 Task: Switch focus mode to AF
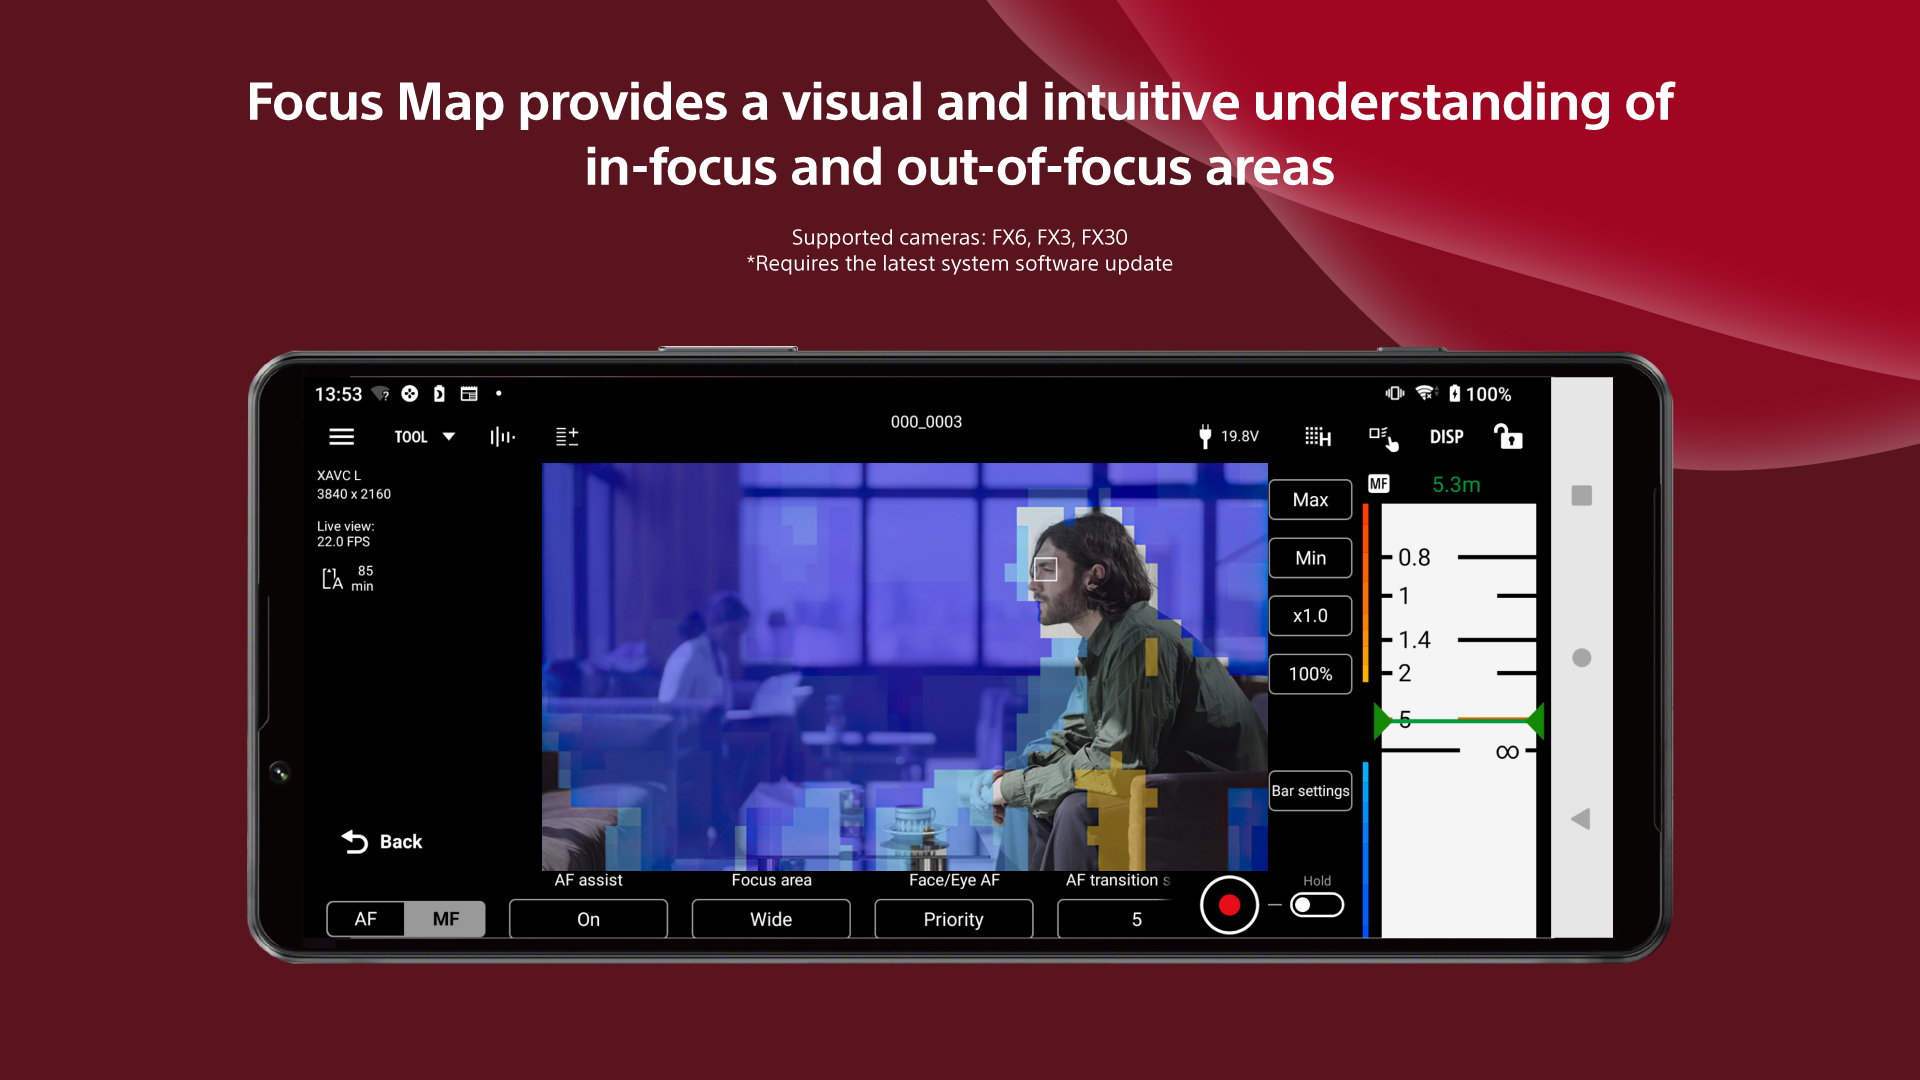(x=365, y=918)
